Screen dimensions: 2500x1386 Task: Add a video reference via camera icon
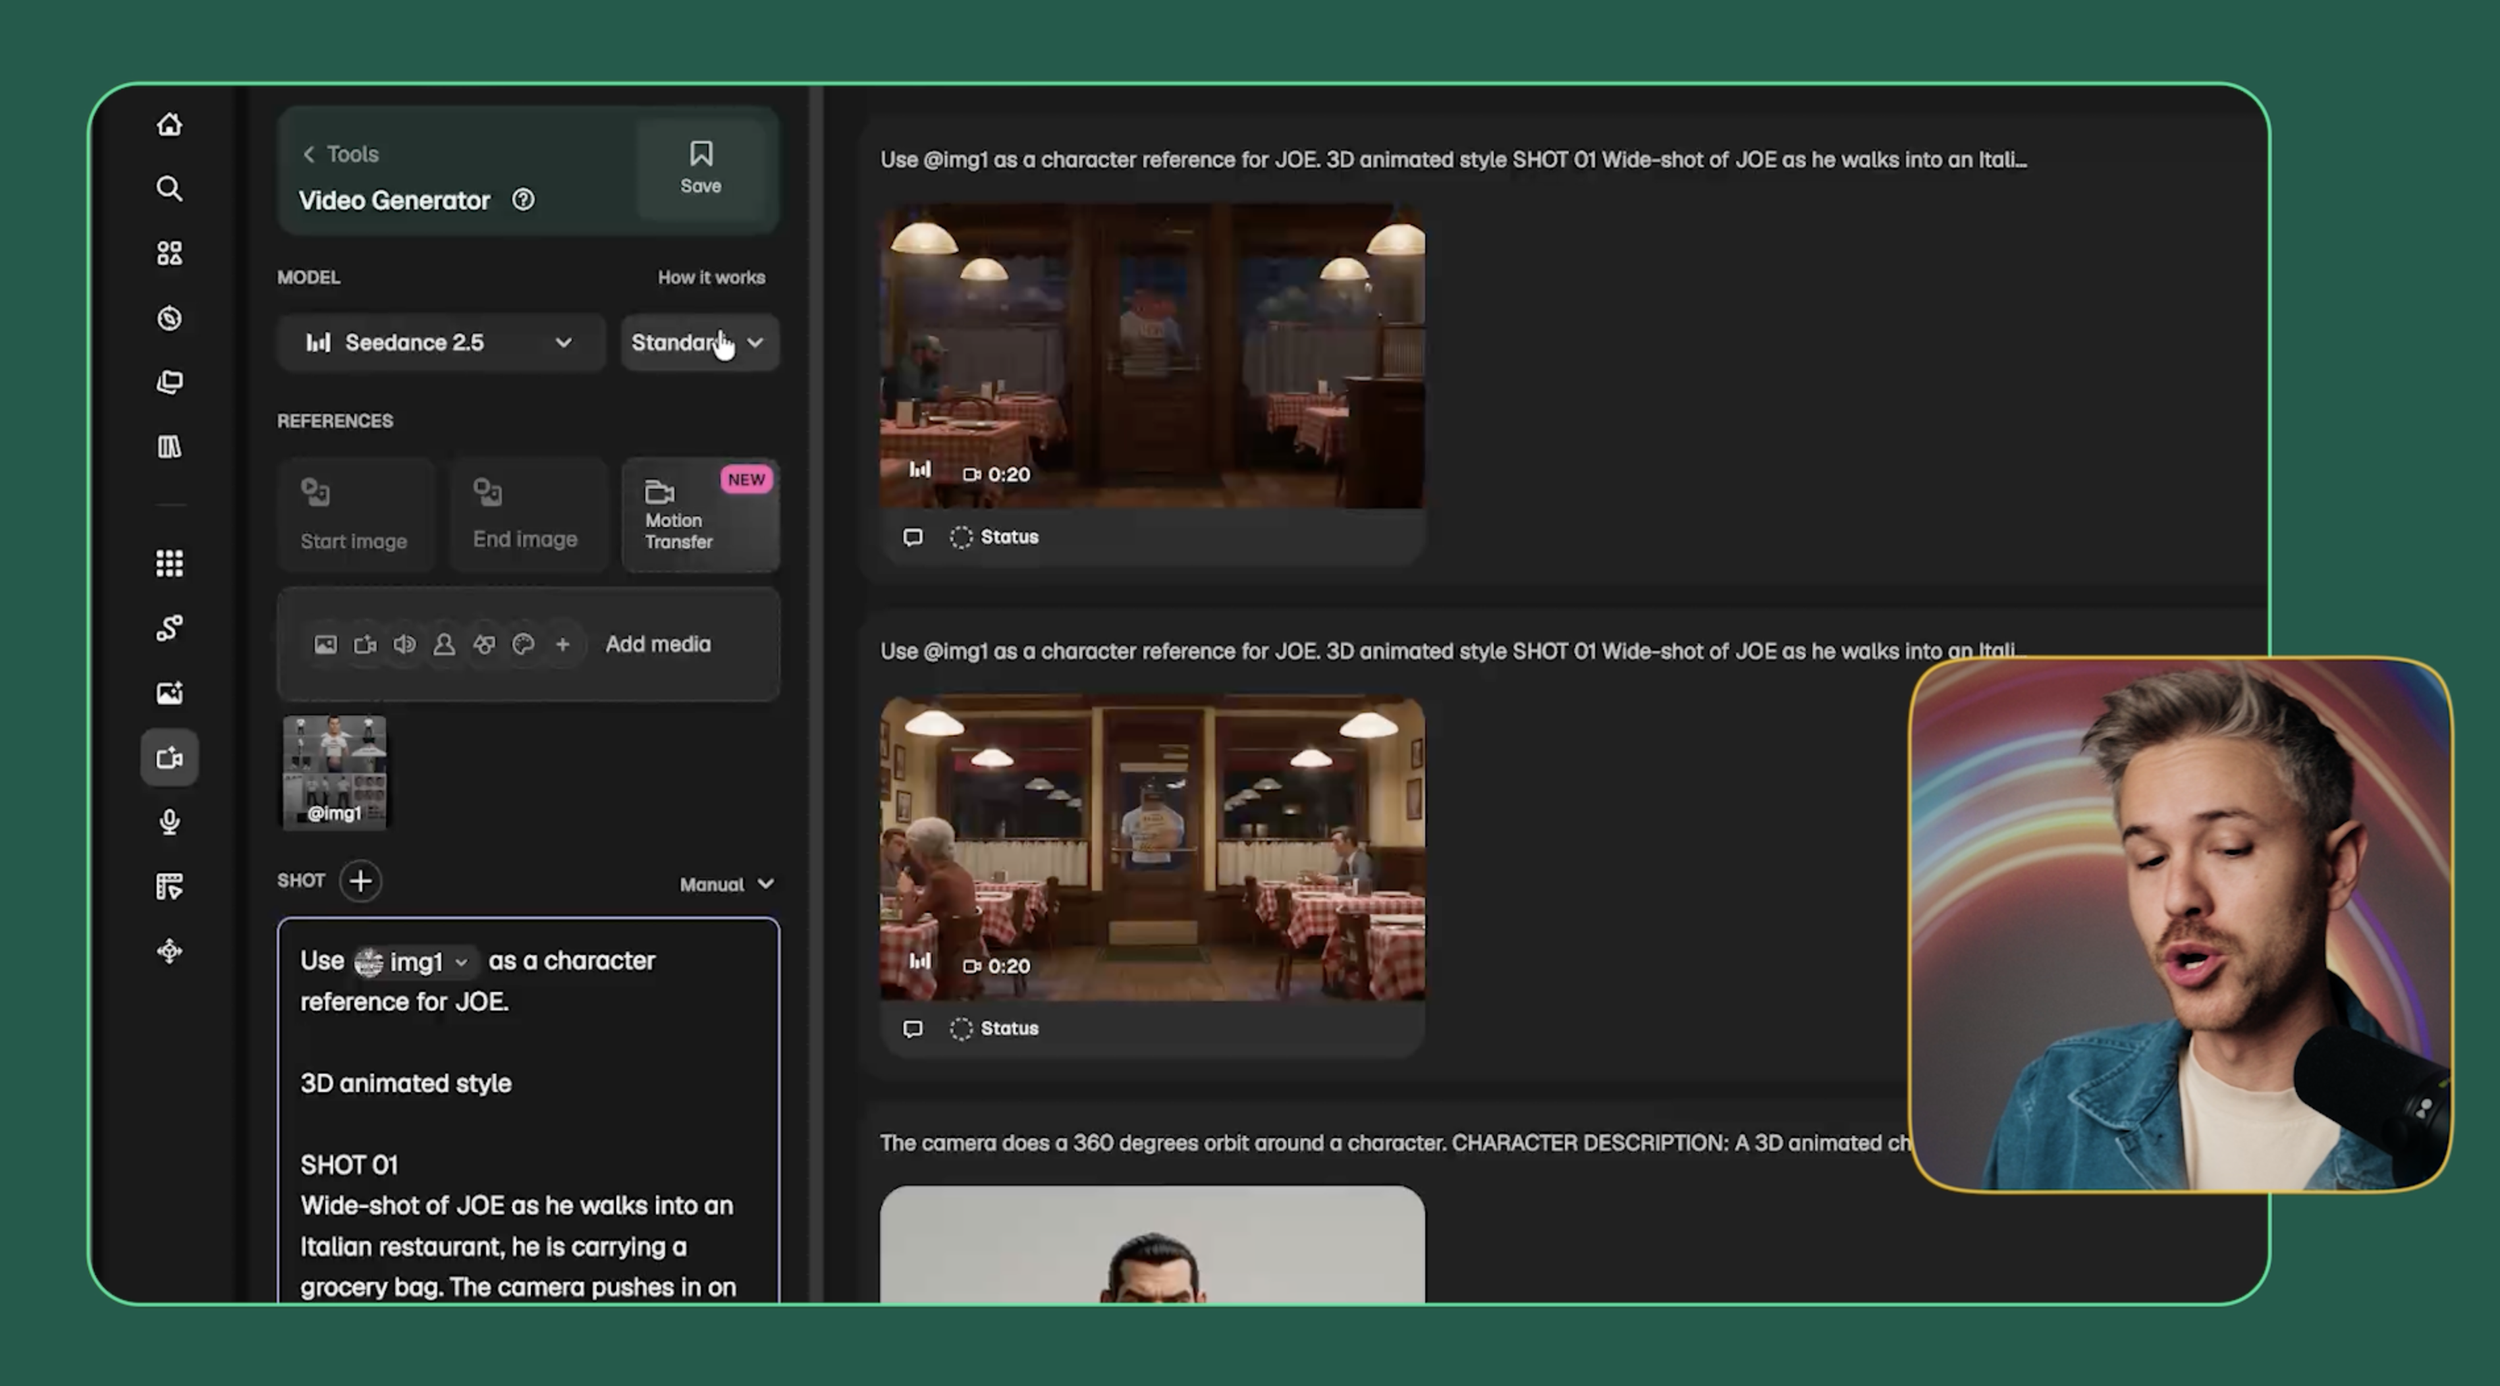point(365,644)
